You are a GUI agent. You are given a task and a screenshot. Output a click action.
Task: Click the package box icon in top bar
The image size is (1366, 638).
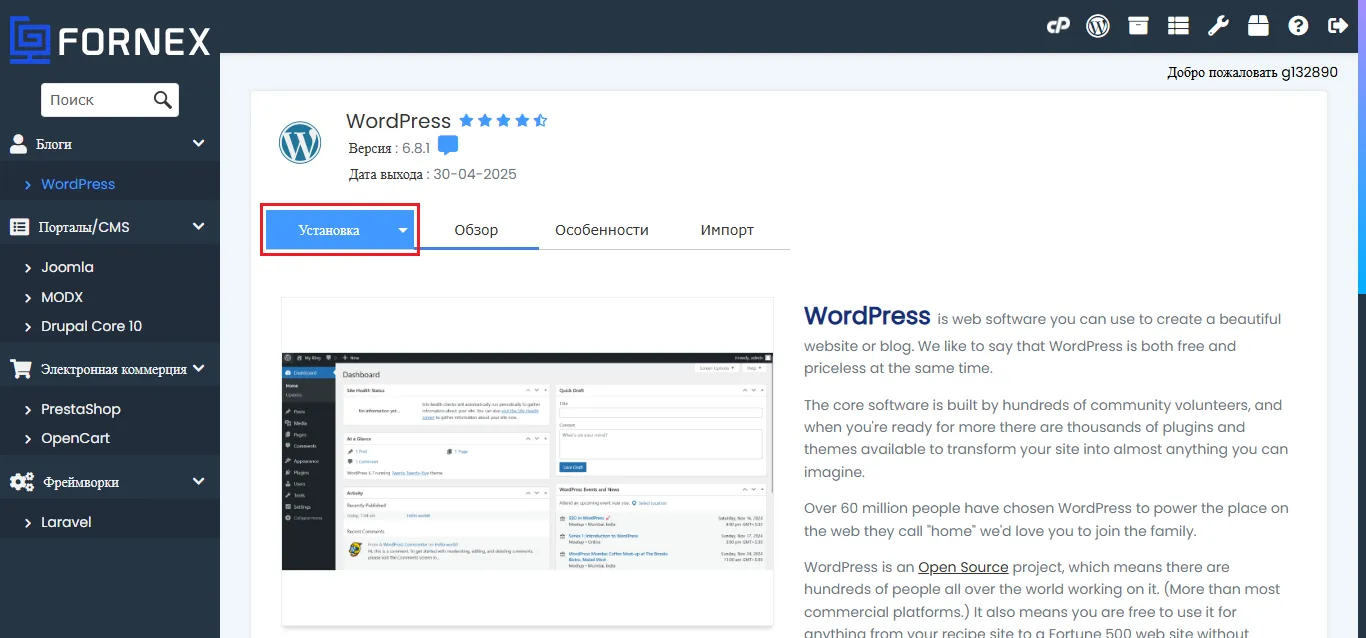[x=1258, y=26]
